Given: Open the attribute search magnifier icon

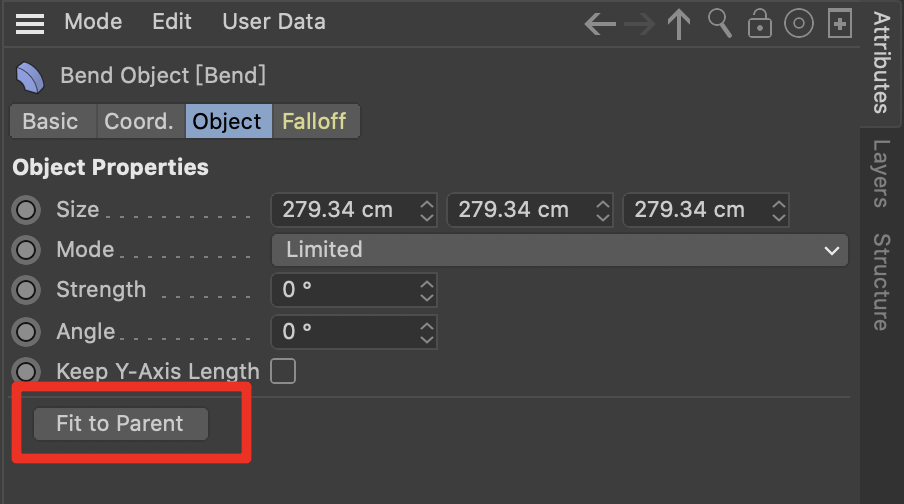Looking at the screenshot, I should tap(719, 23).
